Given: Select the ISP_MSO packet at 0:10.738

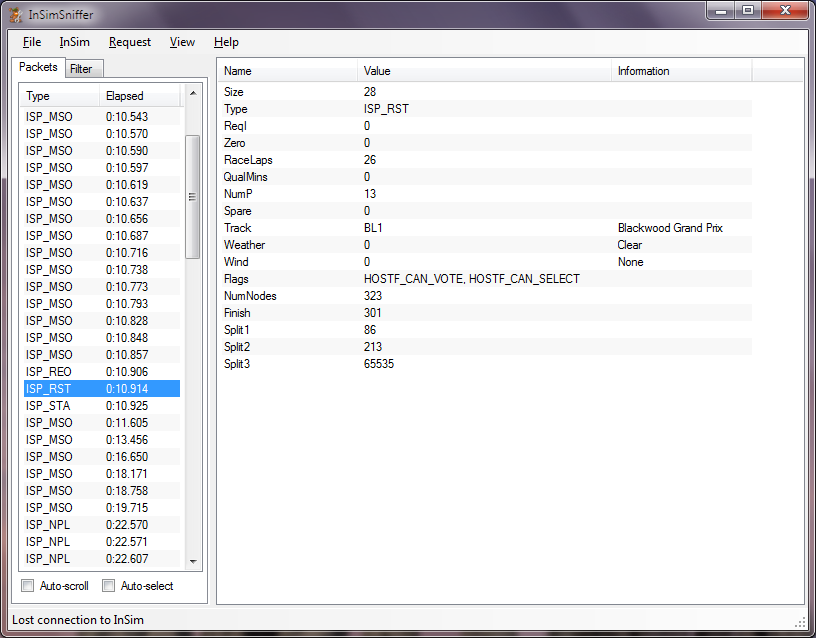Looking at the screenshot, I should tap(102, 270).
